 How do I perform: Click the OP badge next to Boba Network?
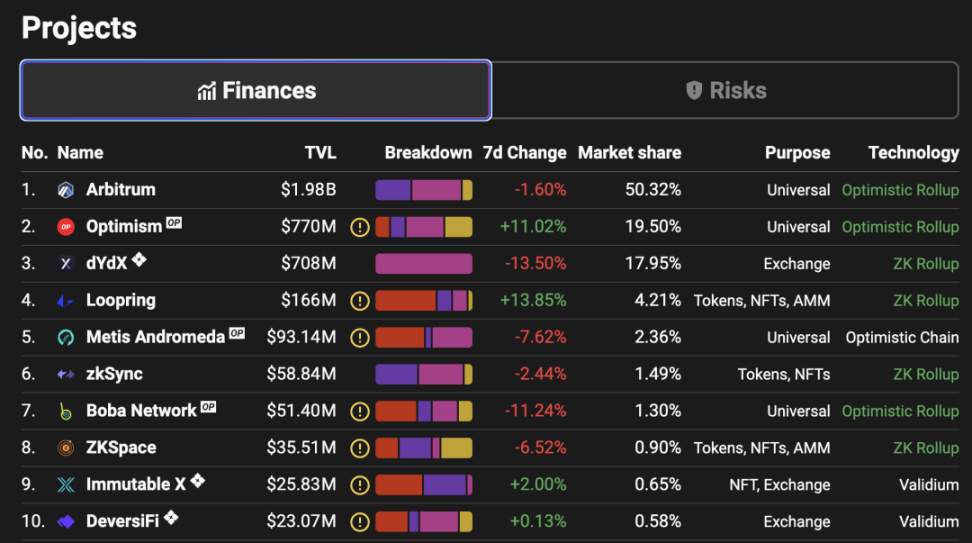[x=208, y=407]
